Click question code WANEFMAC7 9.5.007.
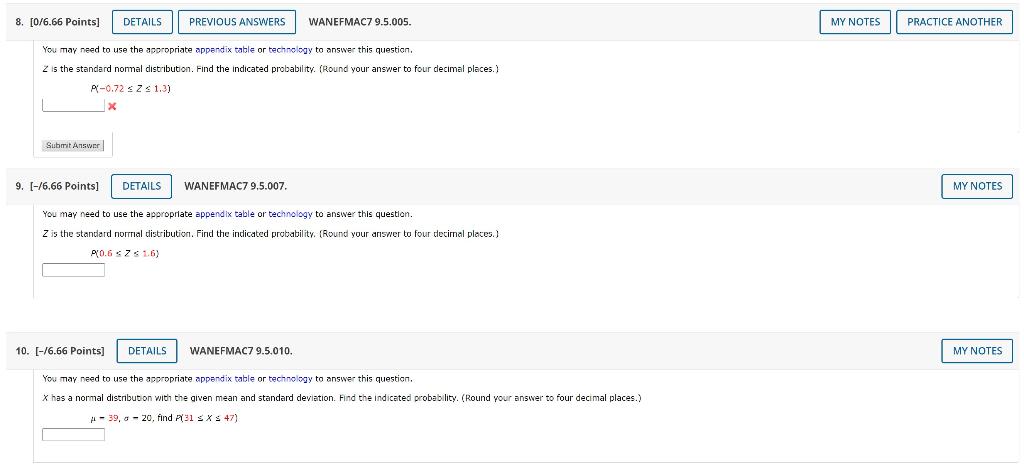Screen dimensions: 1024x468 [236, 186]
